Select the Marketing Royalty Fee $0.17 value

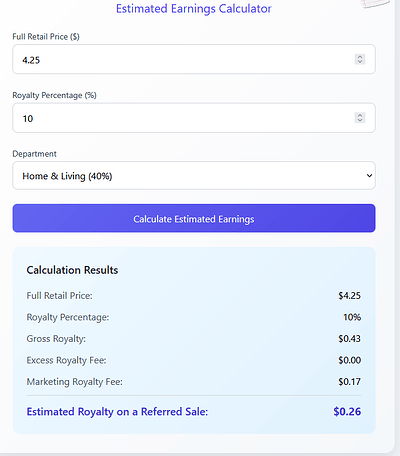[349, 382]
